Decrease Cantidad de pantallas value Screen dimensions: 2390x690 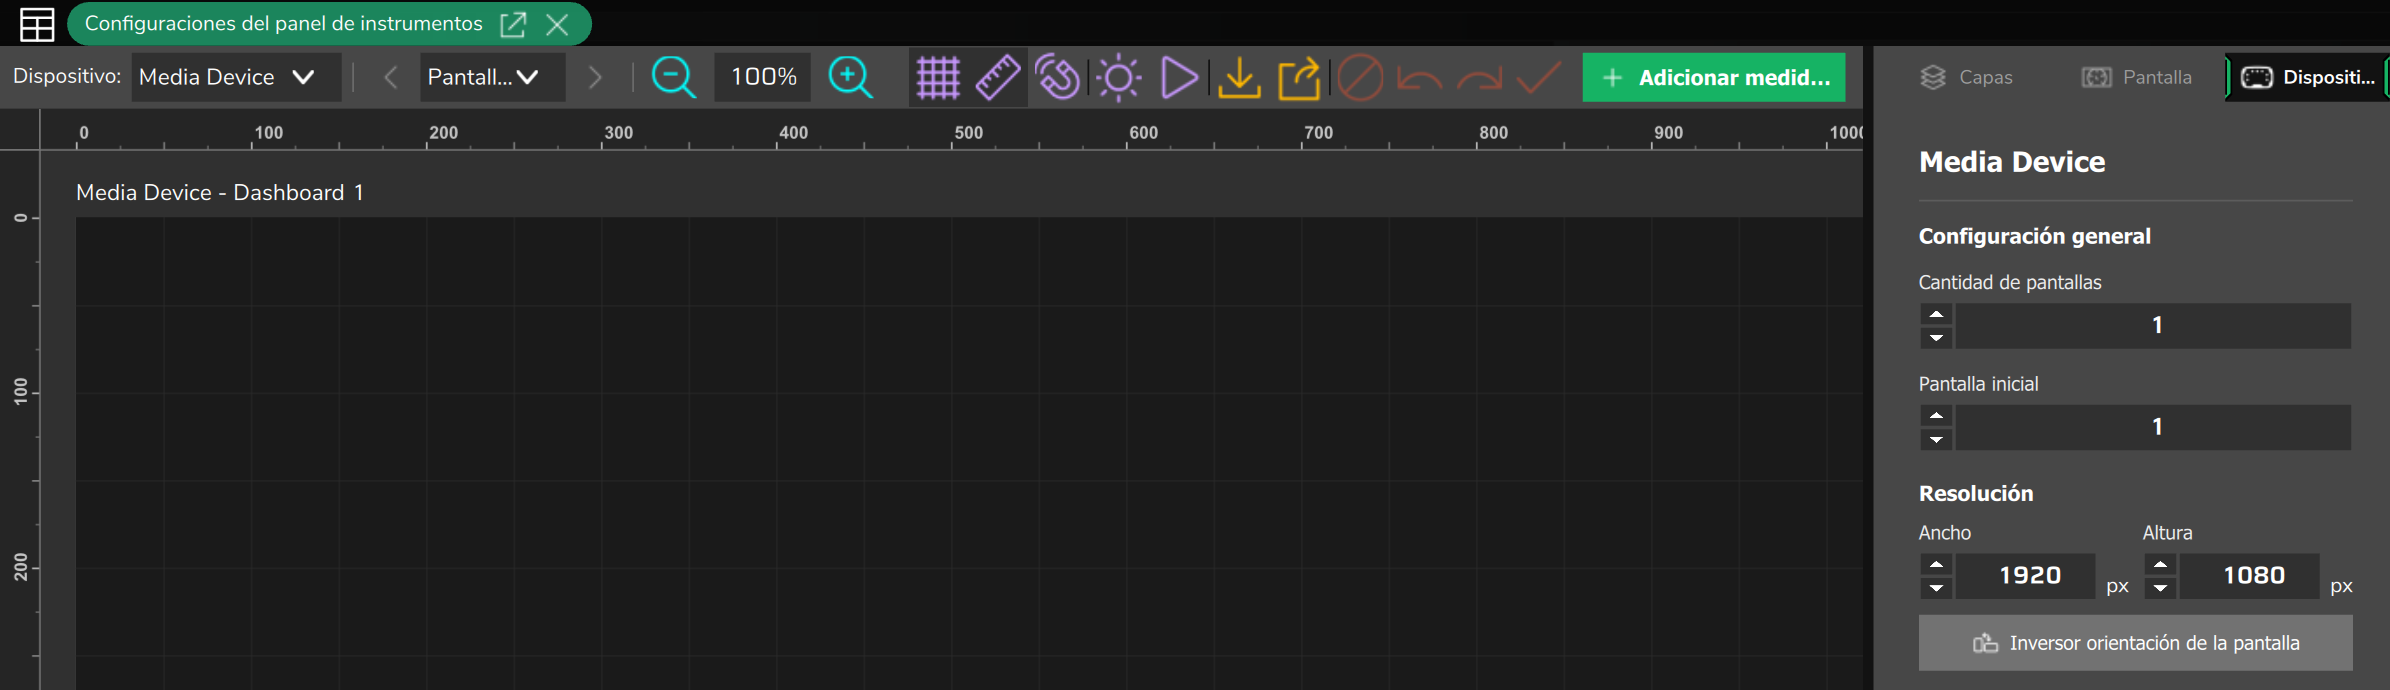pyautogui.click(x=1936, y=338)
